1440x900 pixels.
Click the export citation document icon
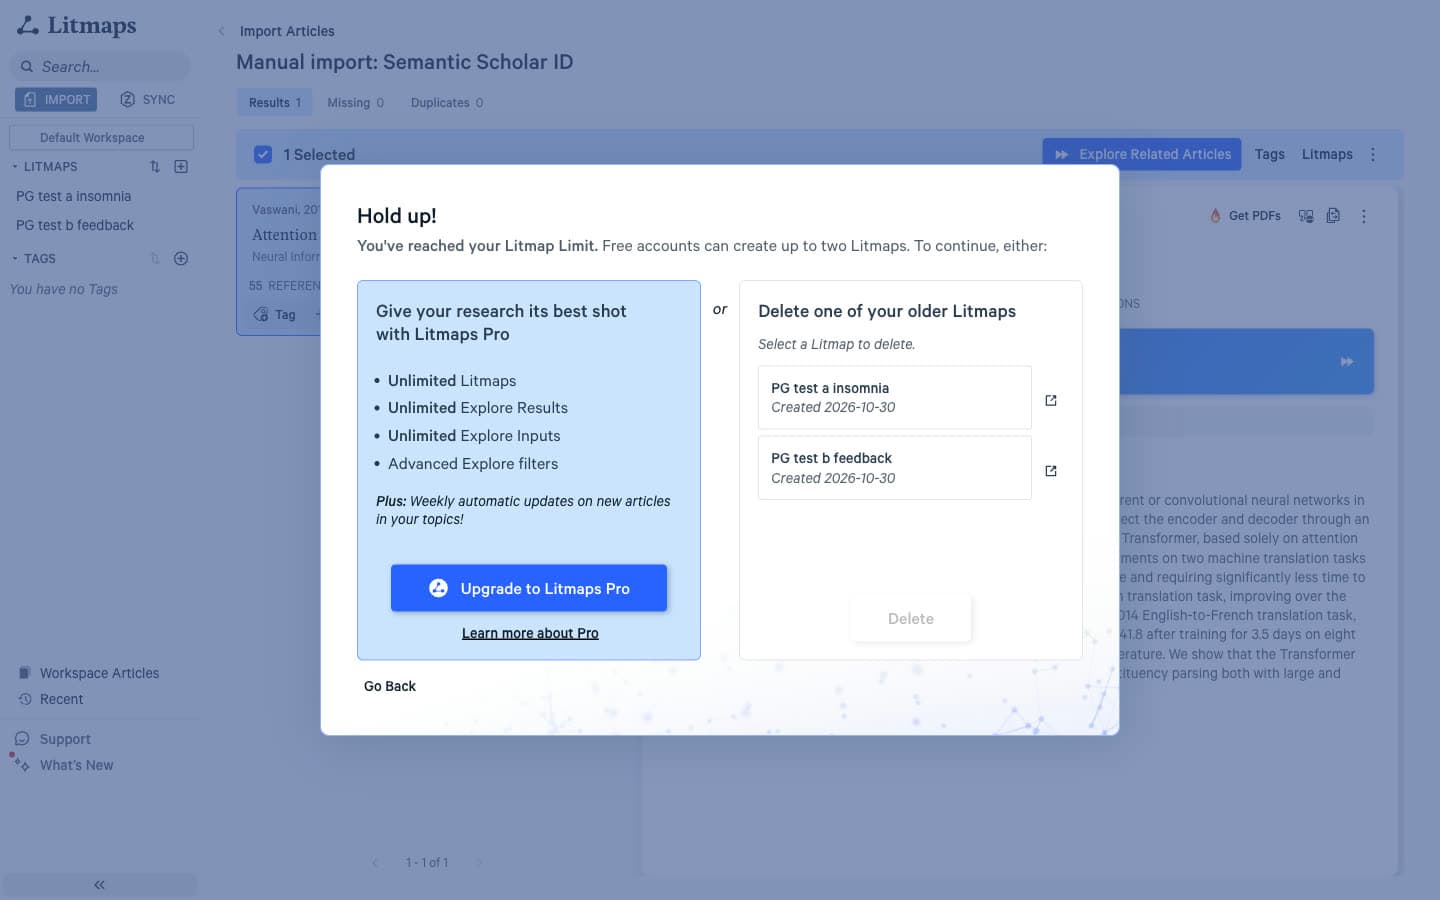pos(1333,216)
